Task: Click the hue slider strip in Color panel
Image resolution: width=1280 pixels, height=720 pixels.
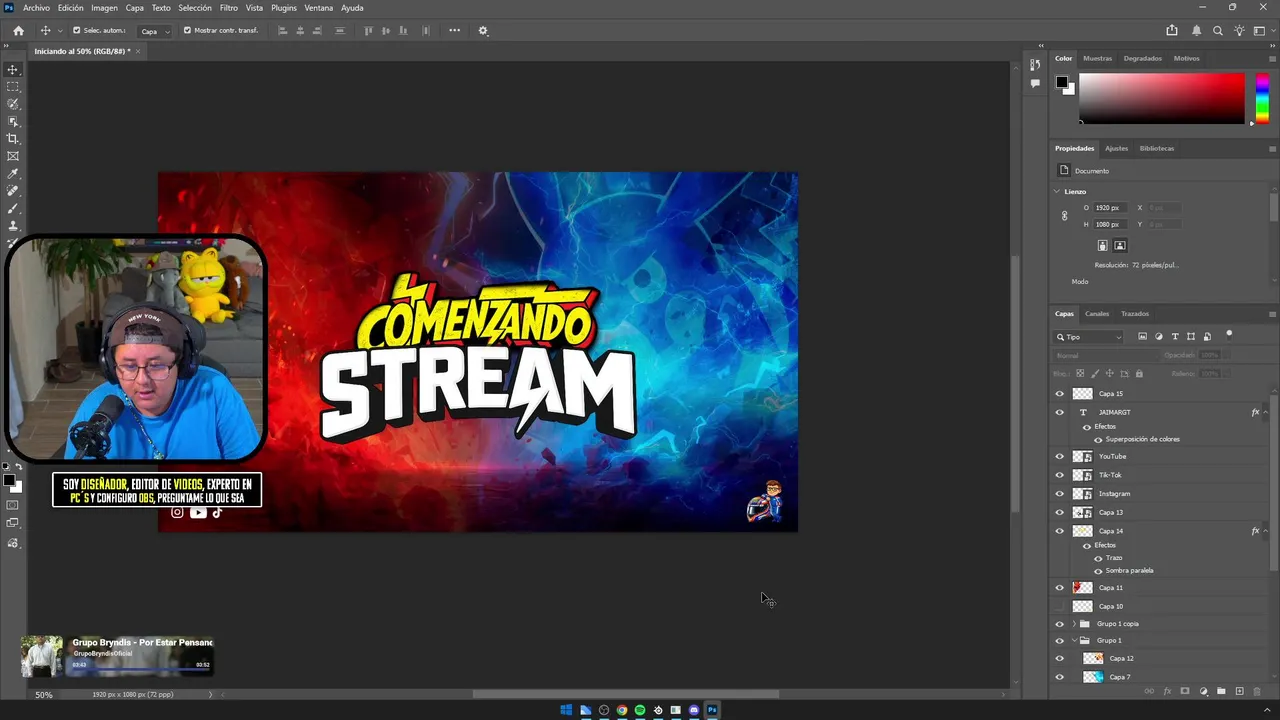Action: pos(1263,98)
